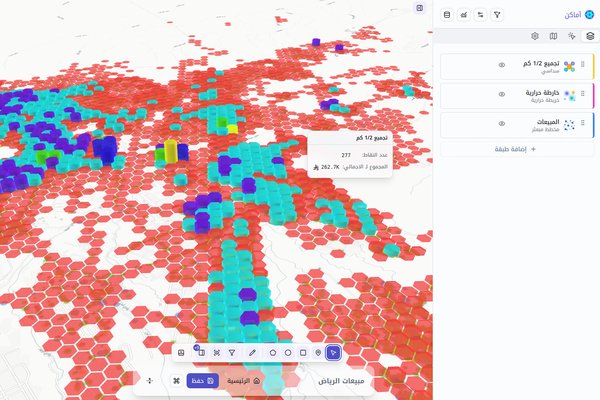Go to الرئيسية home link
Screen dimensions: 600x400
pyautogui.click(x=244, y=380)
